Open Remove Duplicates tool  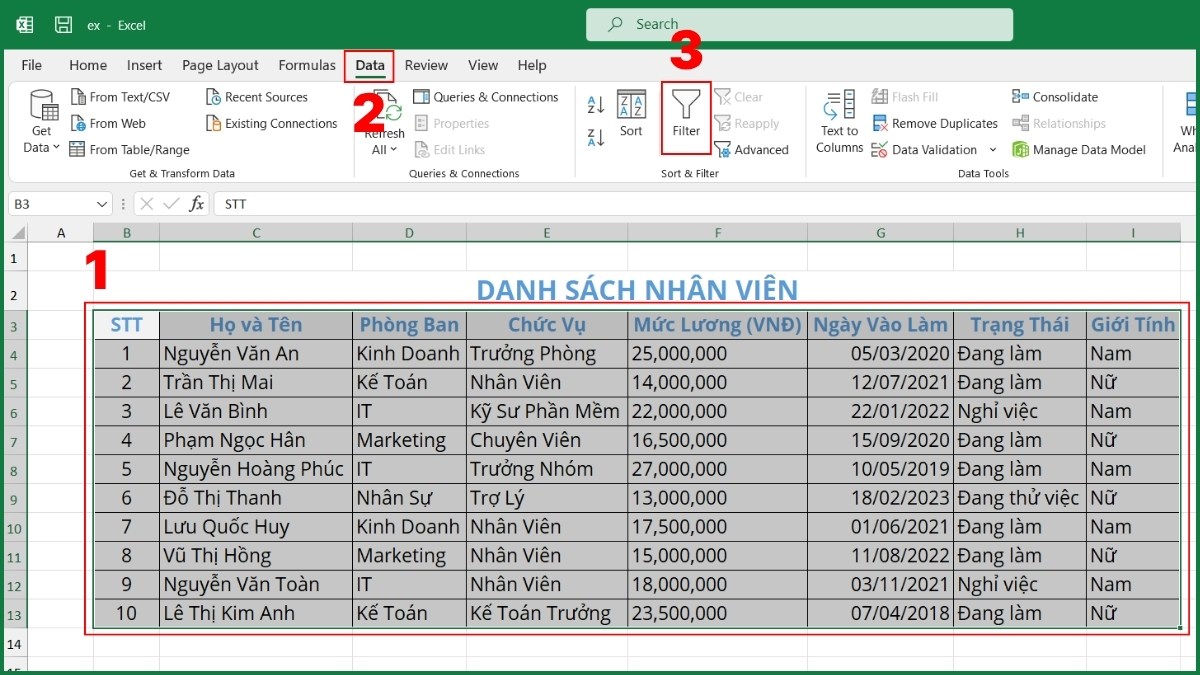pyautogui.click(x=933, y=123)
